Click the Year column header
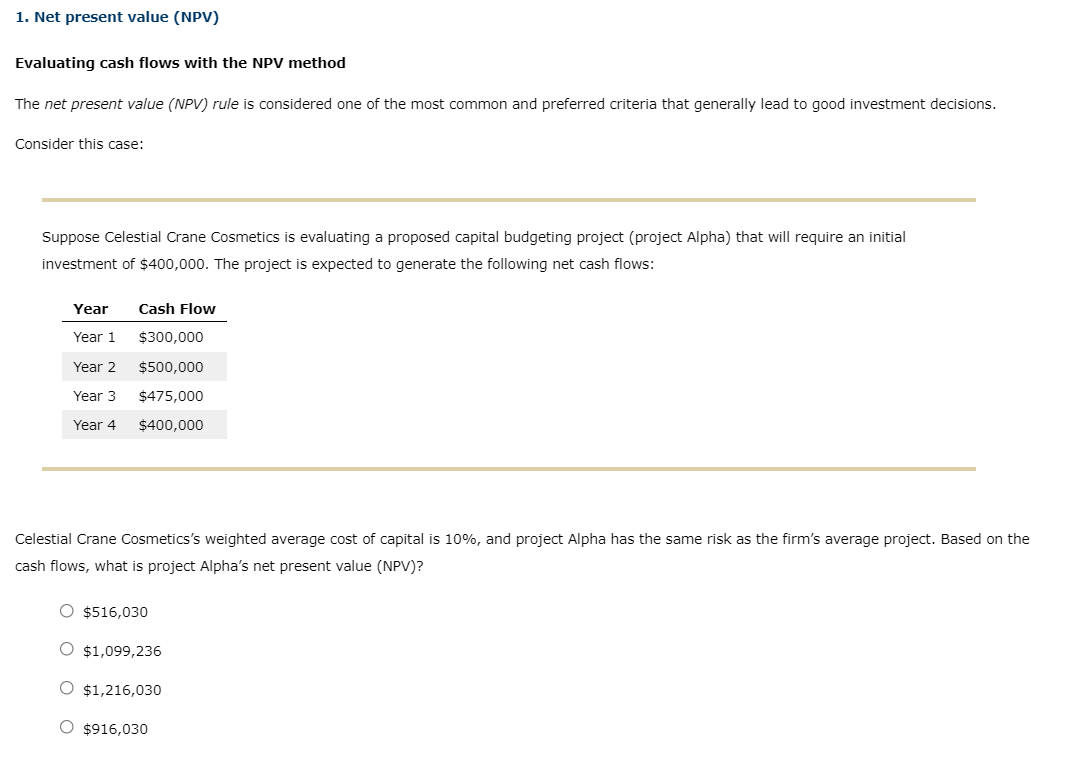Screen dimensions: 1071x769 point(90,308)
